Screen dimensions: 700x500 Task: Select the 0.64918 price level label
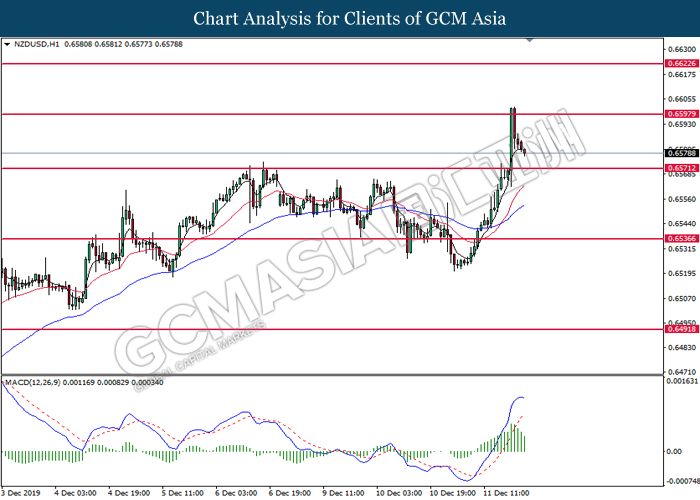tap(682, 329)
